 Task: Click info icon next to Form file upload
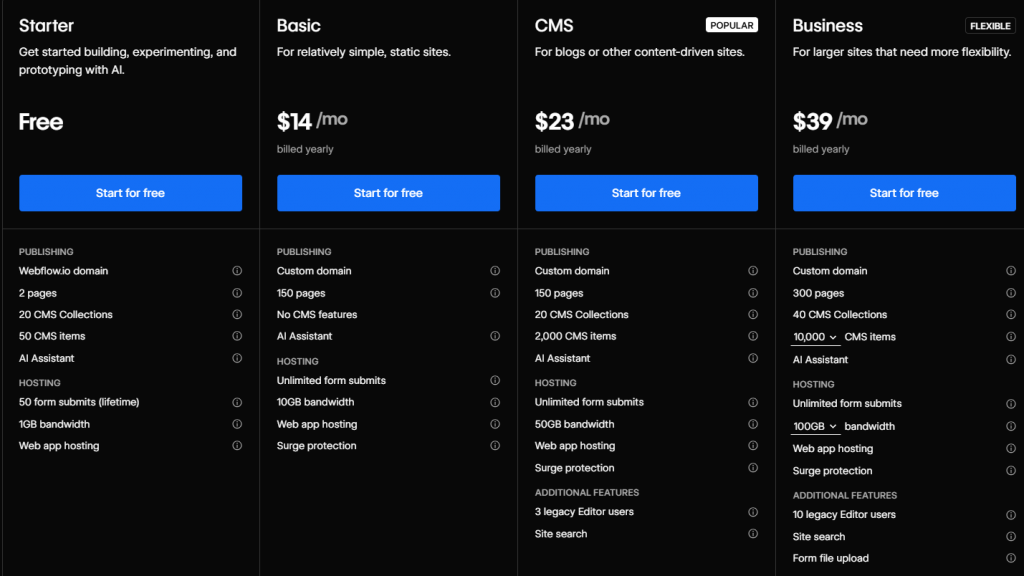pos(1011,558)
